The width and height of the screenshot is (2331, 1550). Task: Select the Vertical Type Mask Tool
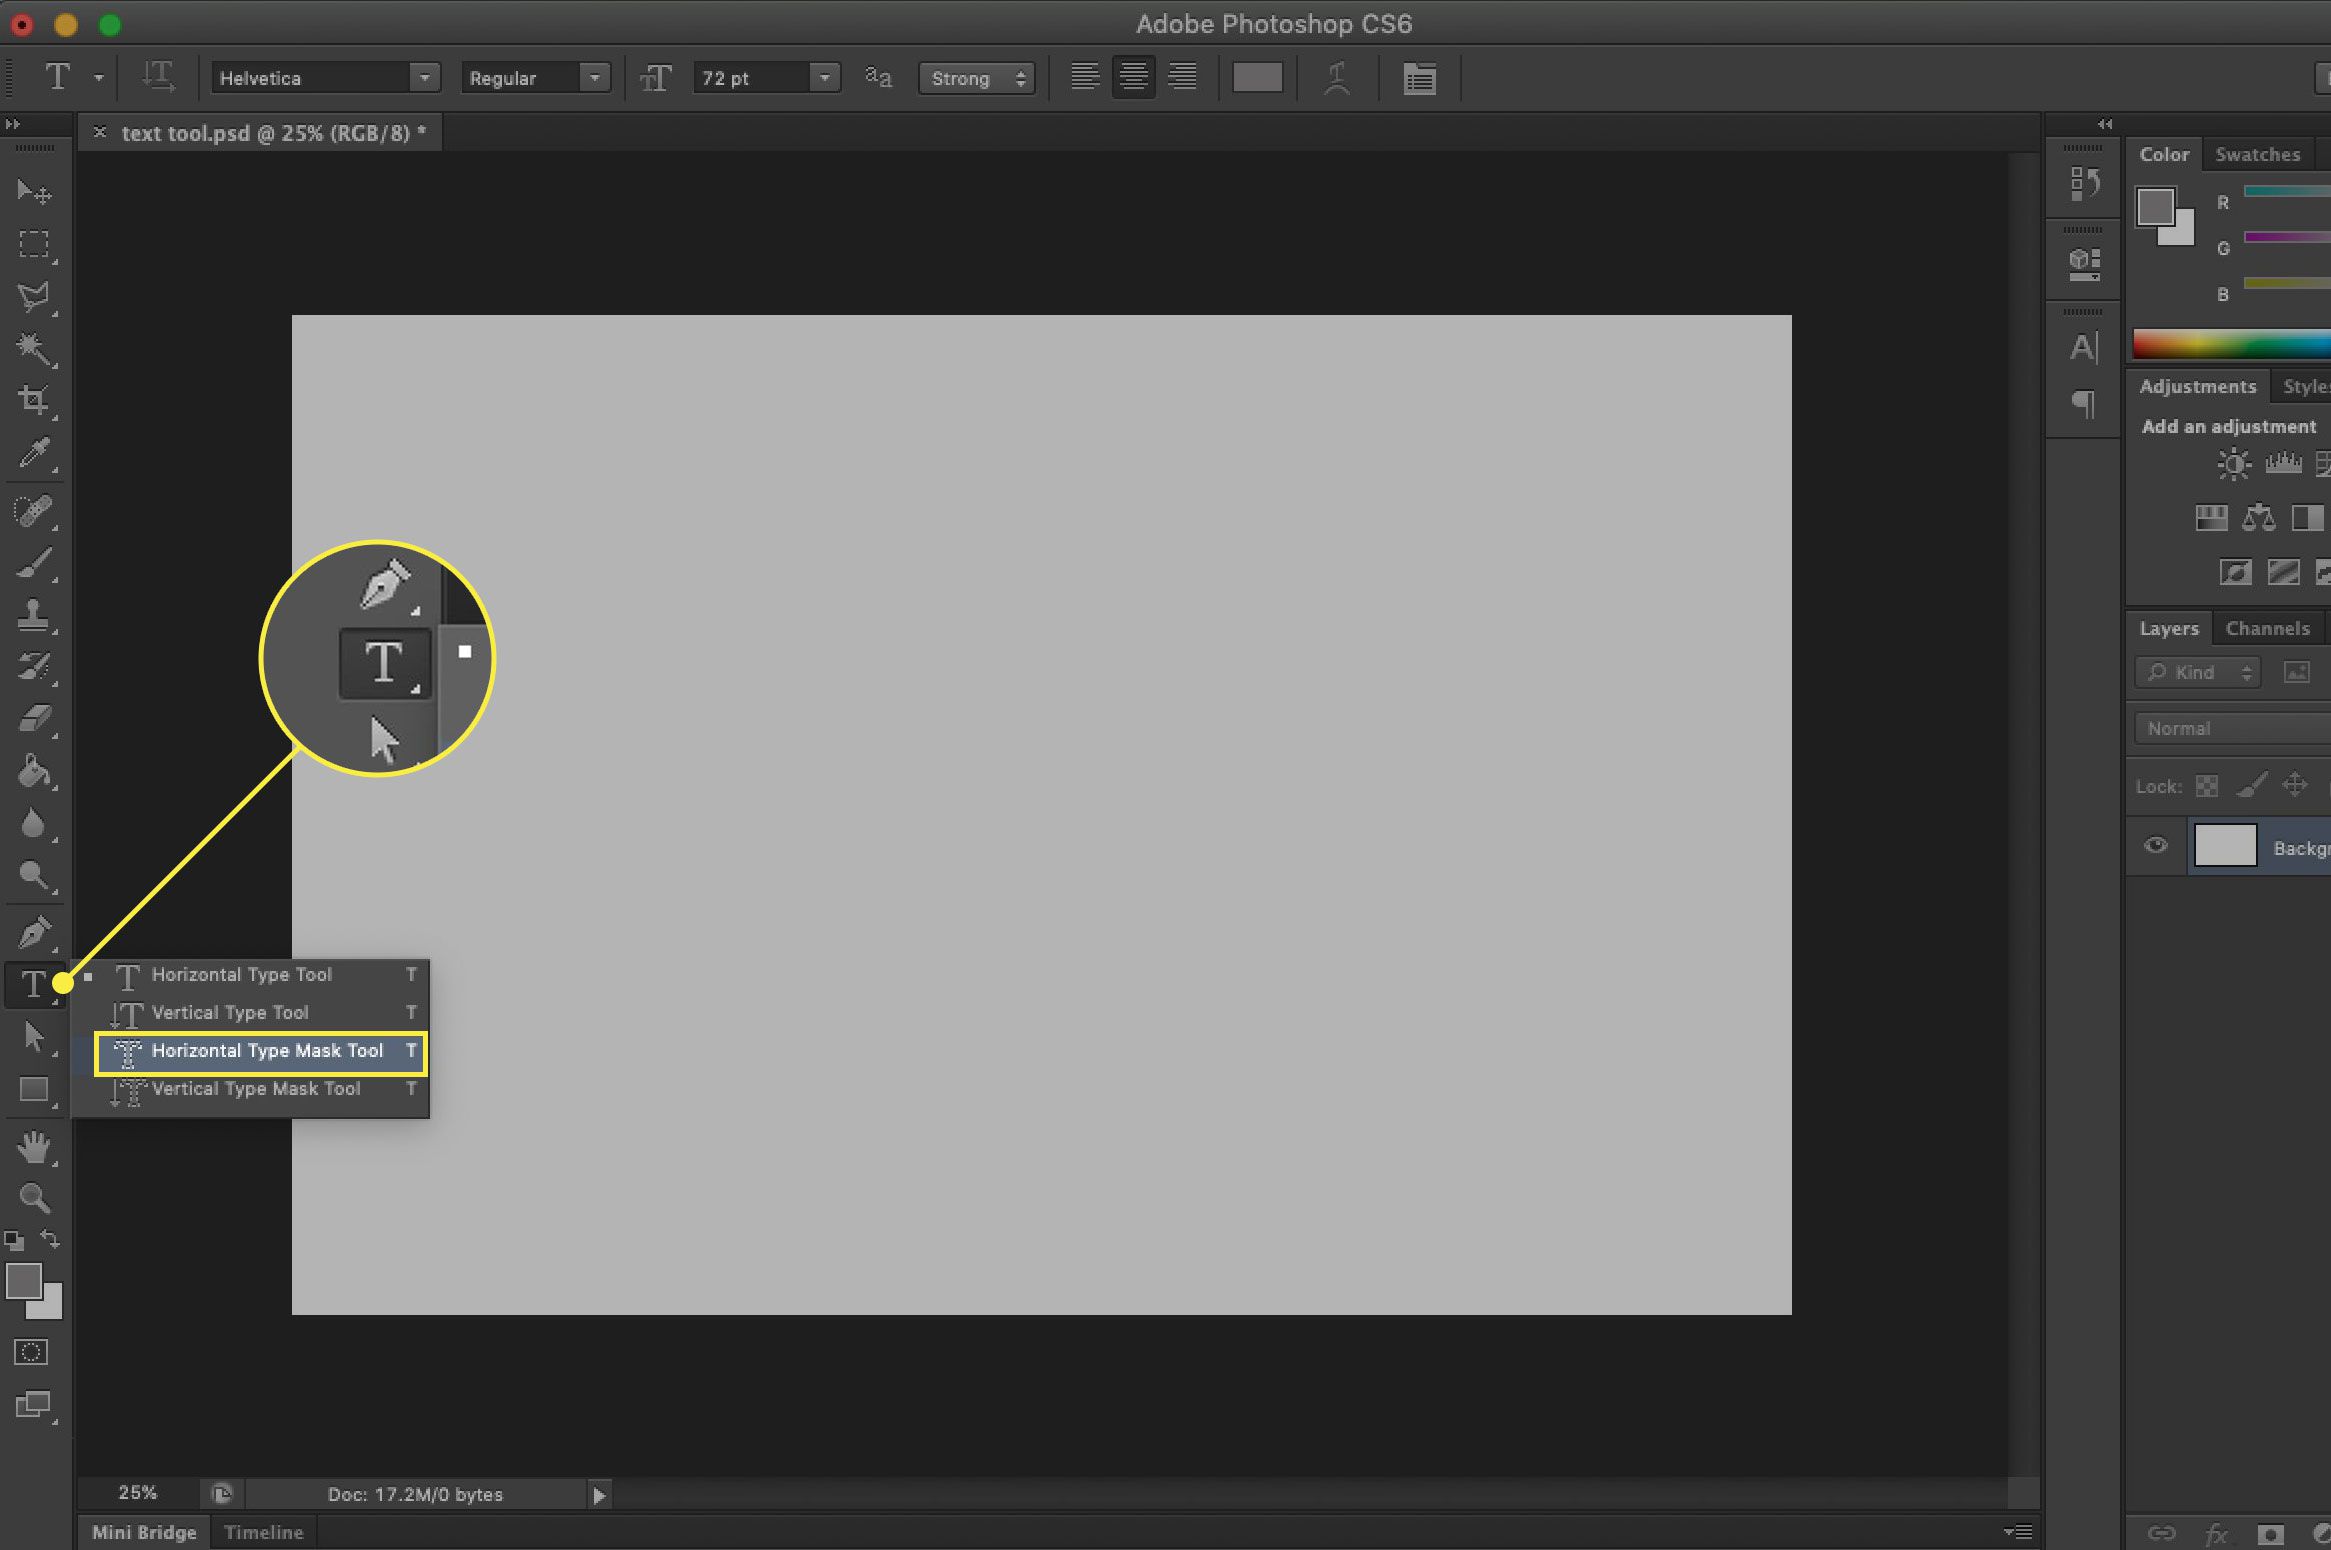pos(256,1088)
